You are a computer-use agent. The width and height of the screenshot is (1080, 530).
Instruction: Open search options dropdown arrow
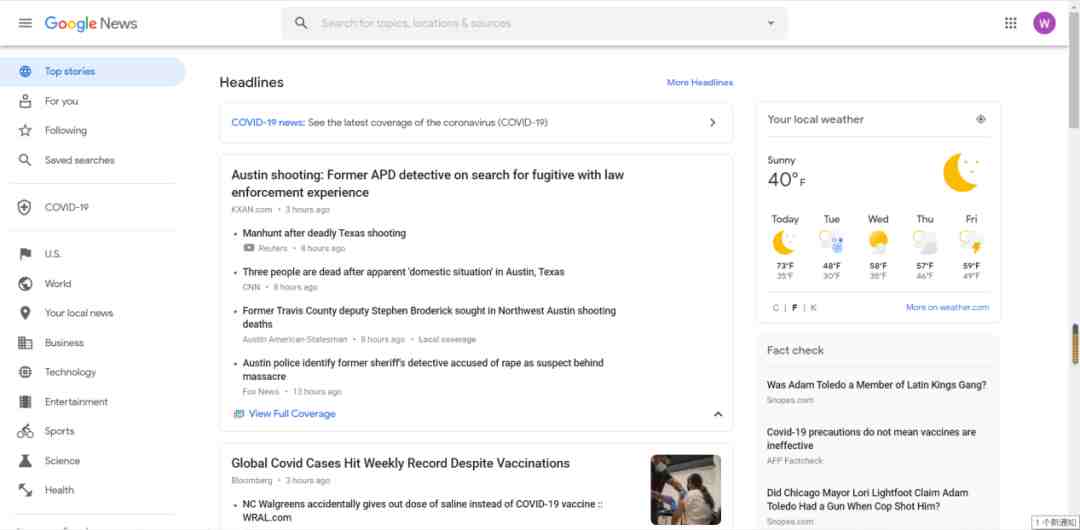click(x=770, y=23)
